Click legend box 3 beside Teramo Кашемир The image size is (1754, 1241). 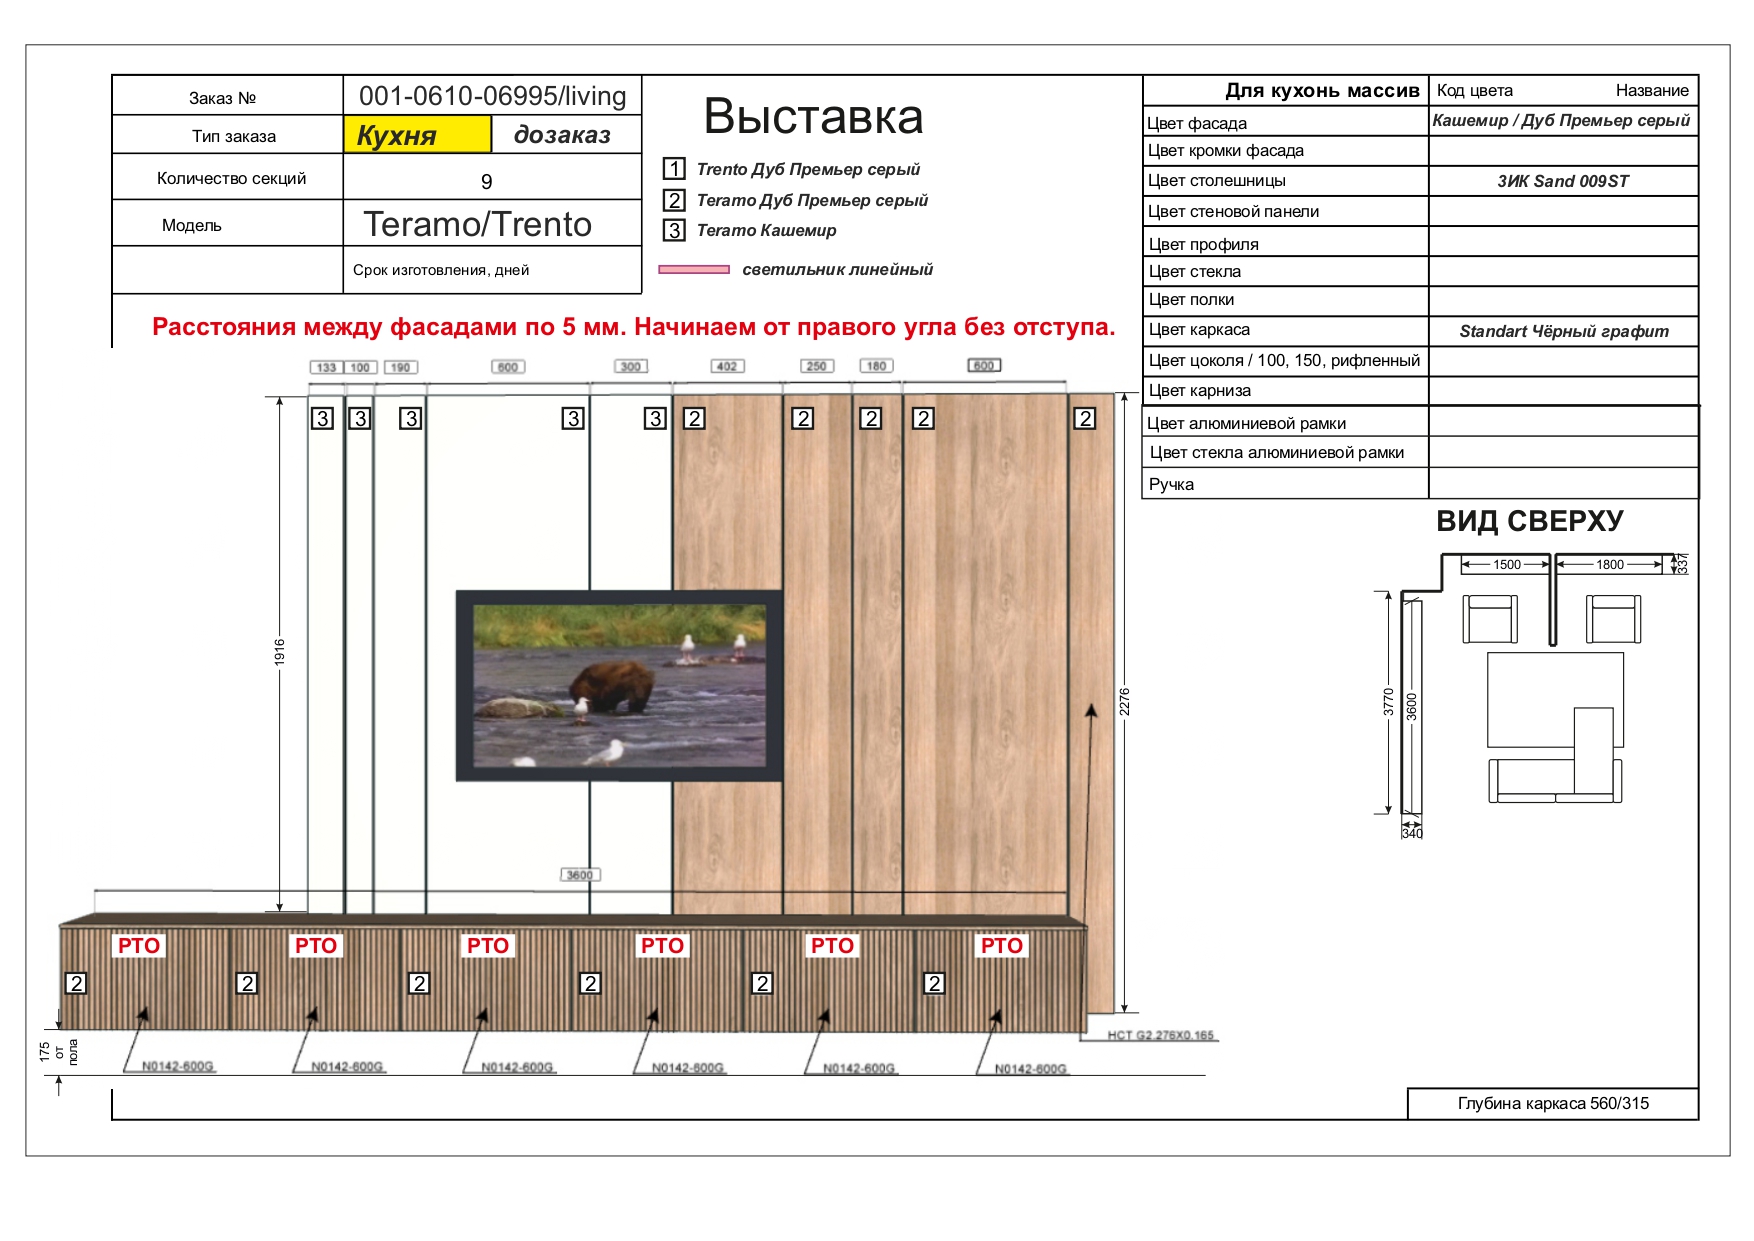point(674,230)
